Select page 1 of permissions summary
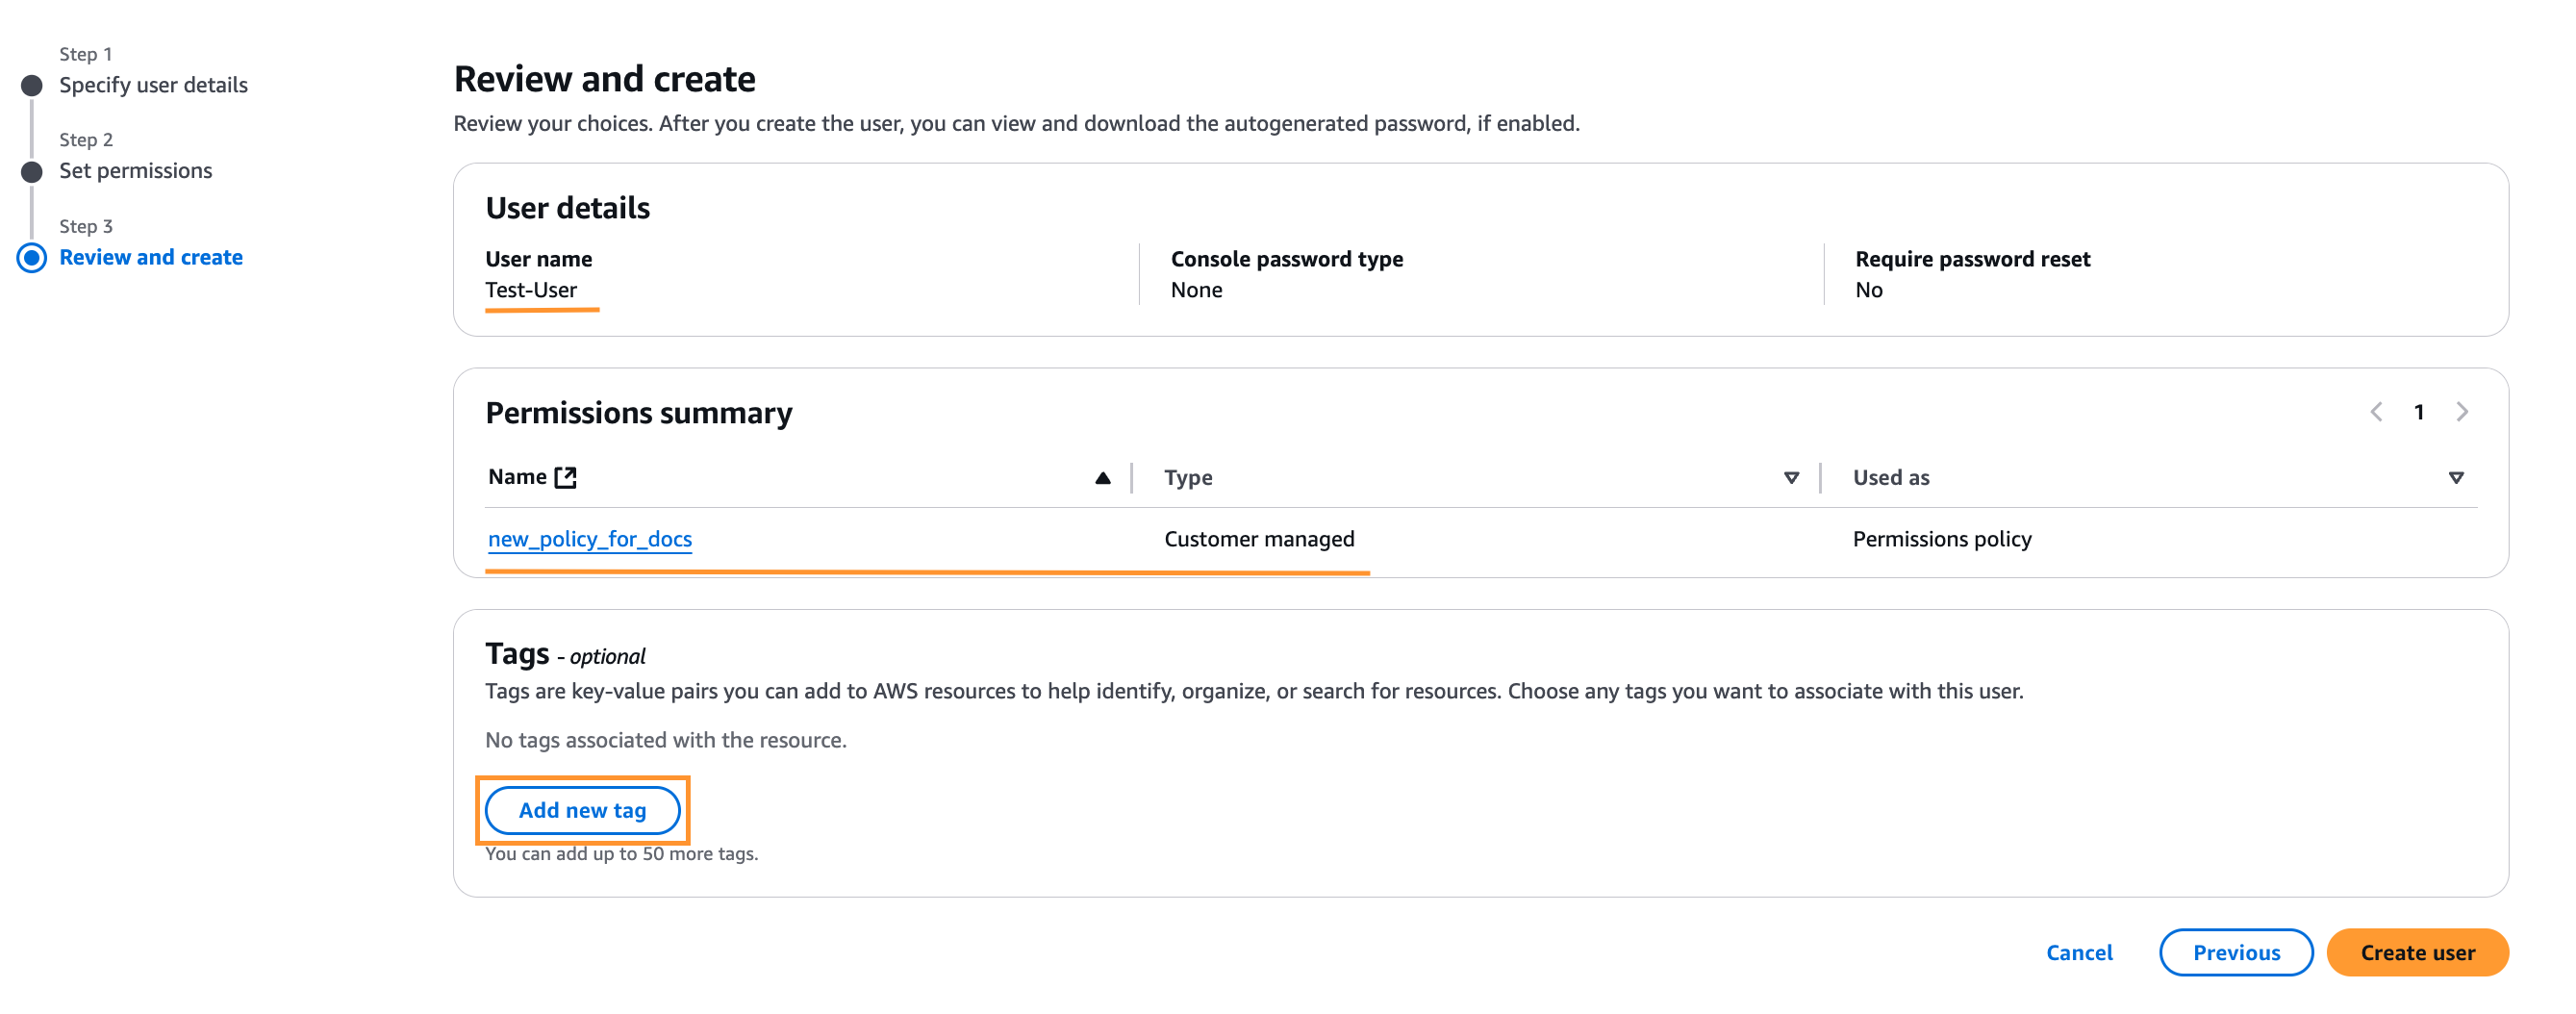 pyautogui.click(x=2419, y=412)
